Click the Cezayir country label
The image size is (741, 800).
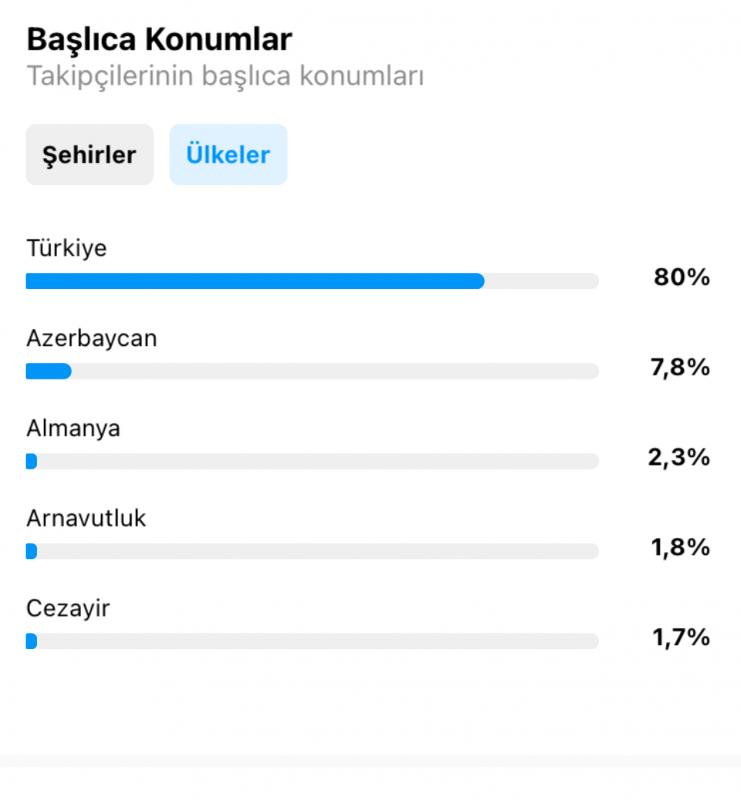(68, 609)
